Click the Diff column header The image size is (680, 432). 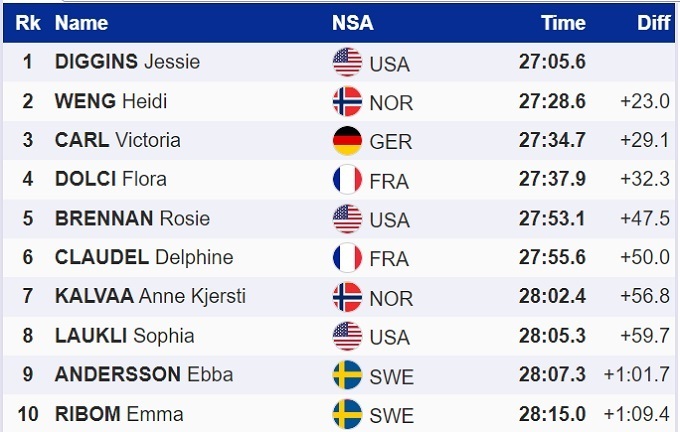click(x=653, y=23)
